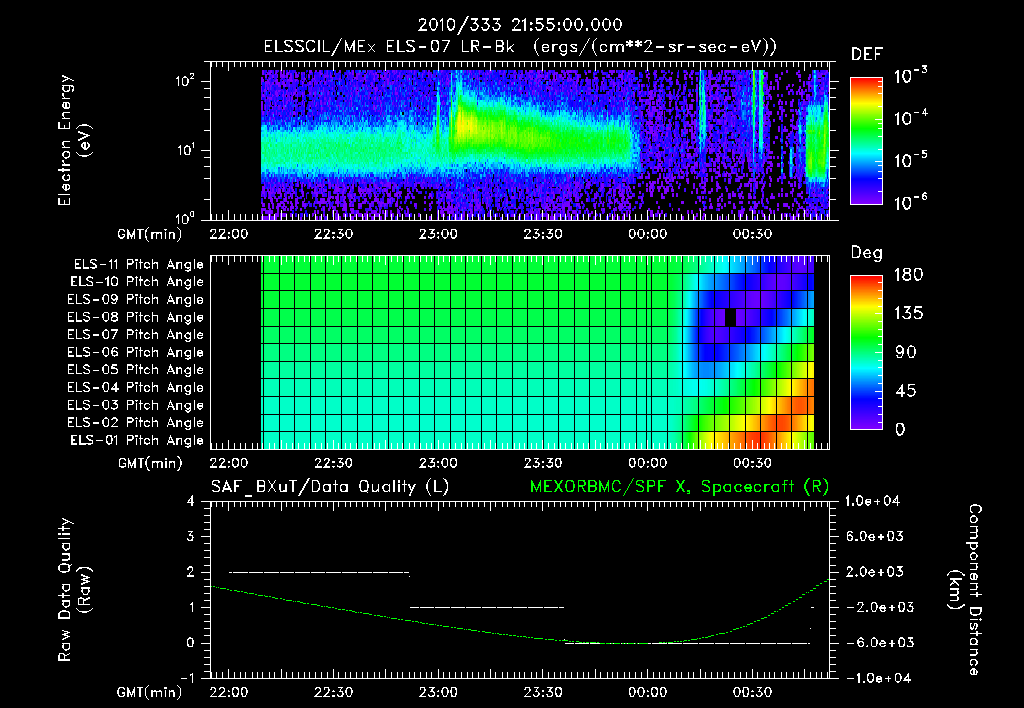1024x708 pixels.
Task: Click the 10^-5 value on the DEF scale
Action: (910, 160)
